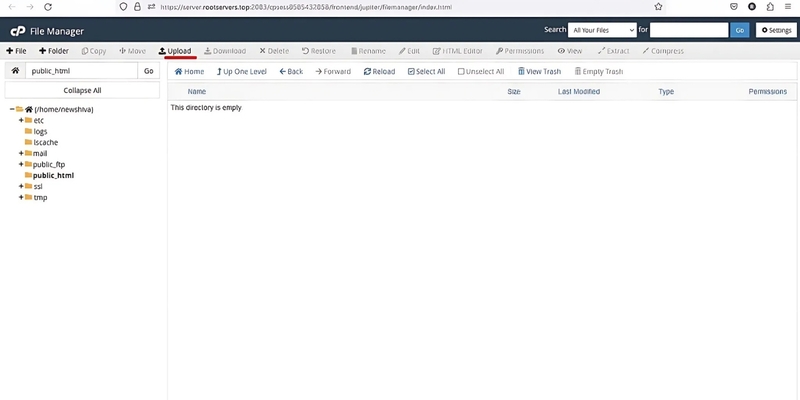Select the public_html folder in the tree
800x400 pixels.
(x=53, y=175)
